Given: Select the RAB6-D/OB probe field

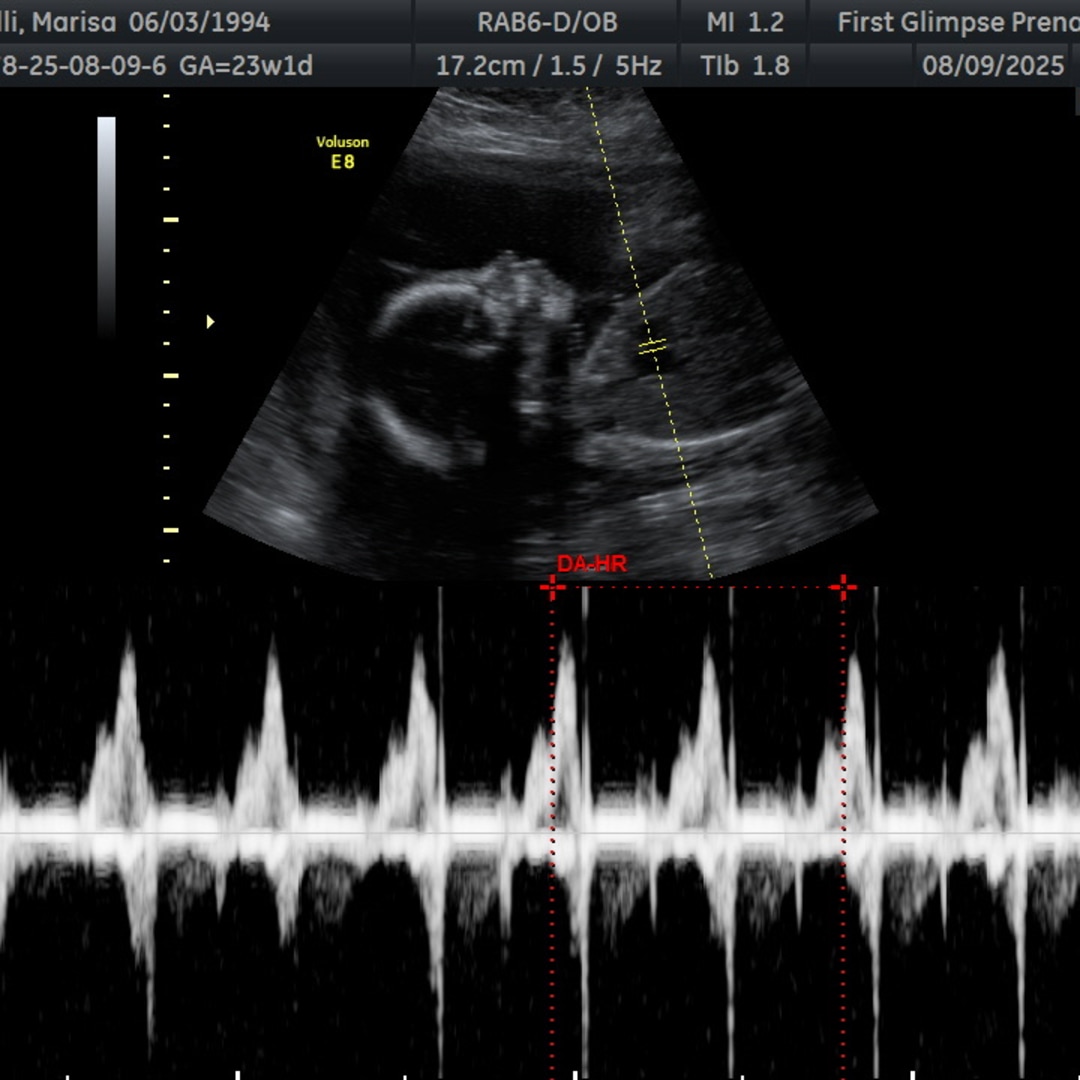Looking at the screenshot, I should (547, 22).
